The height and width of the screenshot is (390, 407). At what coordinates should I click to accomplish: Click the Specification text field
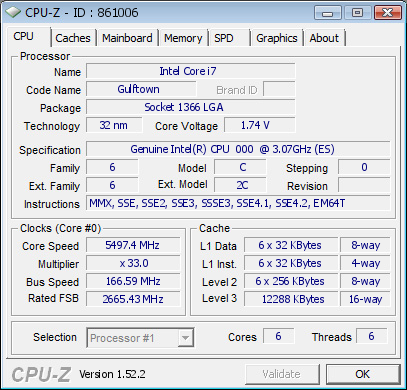pos(238,149)
